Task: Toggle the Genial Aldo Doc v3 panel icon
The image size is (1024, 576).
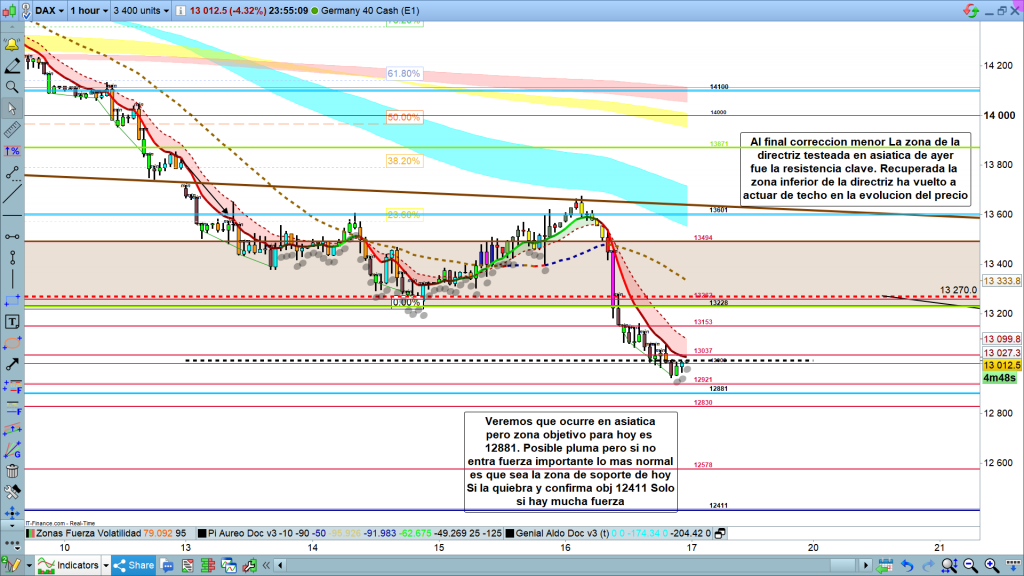Action: pos(719,534)
